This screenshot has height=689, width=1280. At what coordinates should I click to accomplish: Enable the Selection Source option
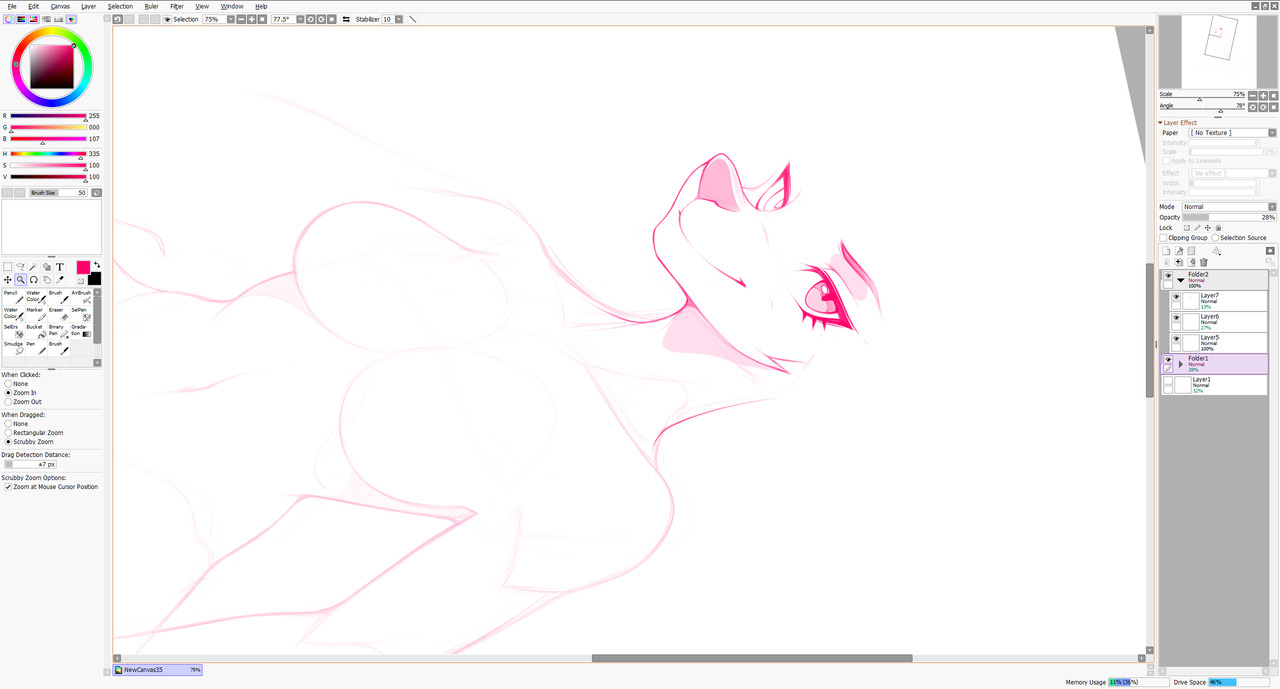[x=1215, y=238]
